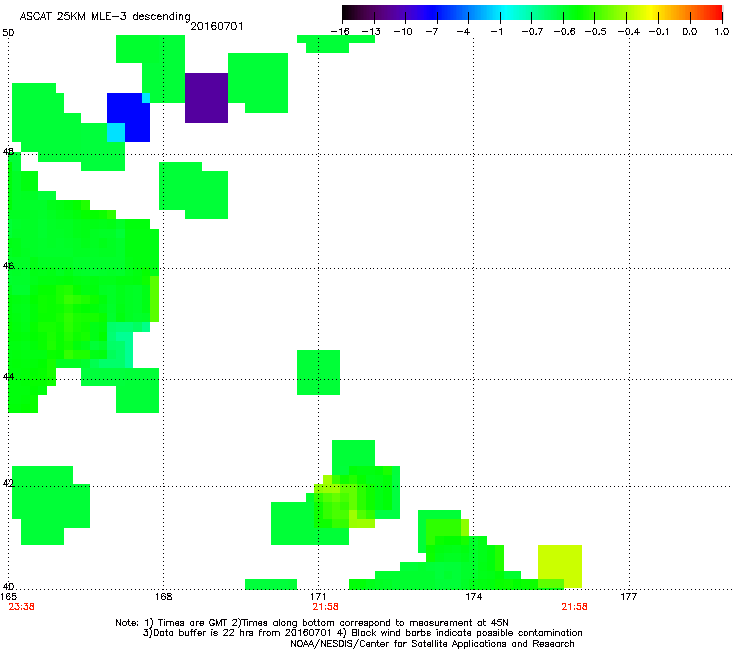This screenshot has width=740, height=650.
Task: Click the red time 21:58 under 171
Action: 325,607
